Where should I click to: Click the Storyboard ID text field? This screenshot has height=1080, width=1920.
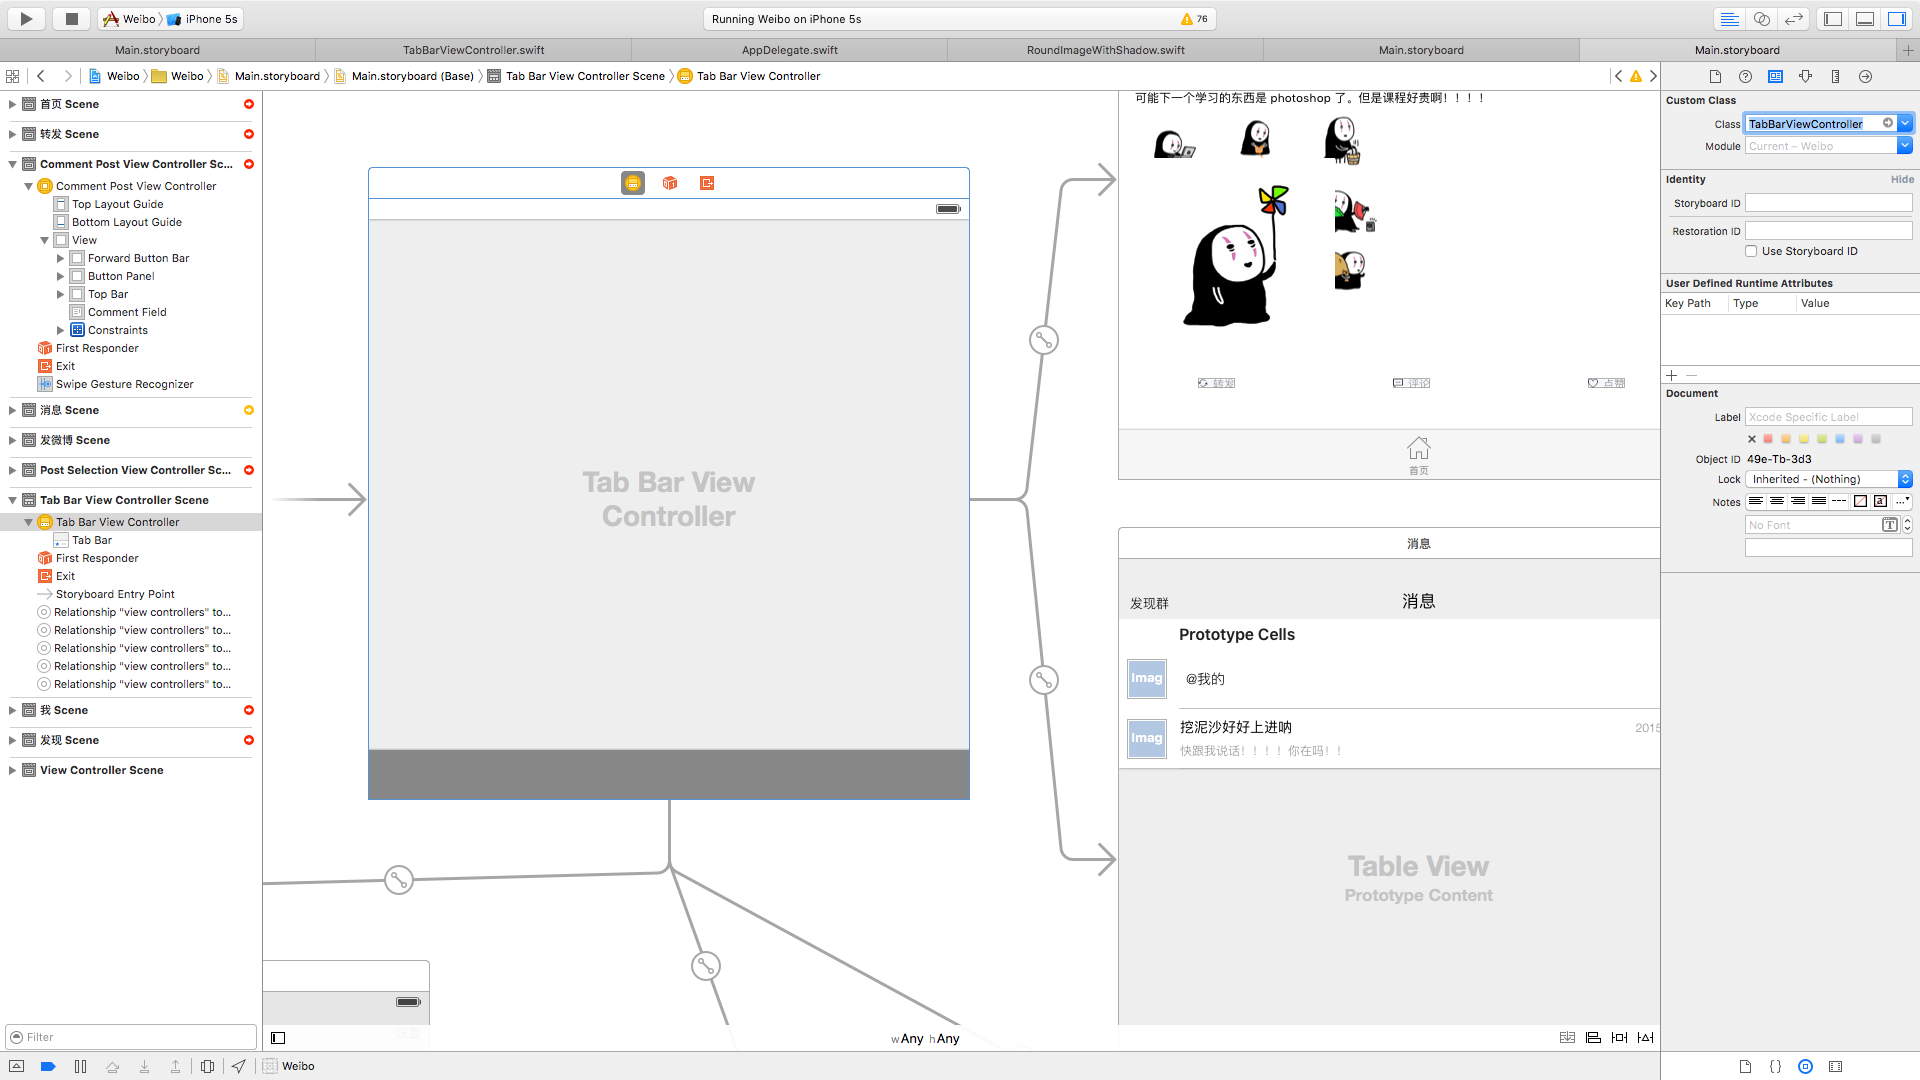pyautogui.click(x=1828, y=203)
